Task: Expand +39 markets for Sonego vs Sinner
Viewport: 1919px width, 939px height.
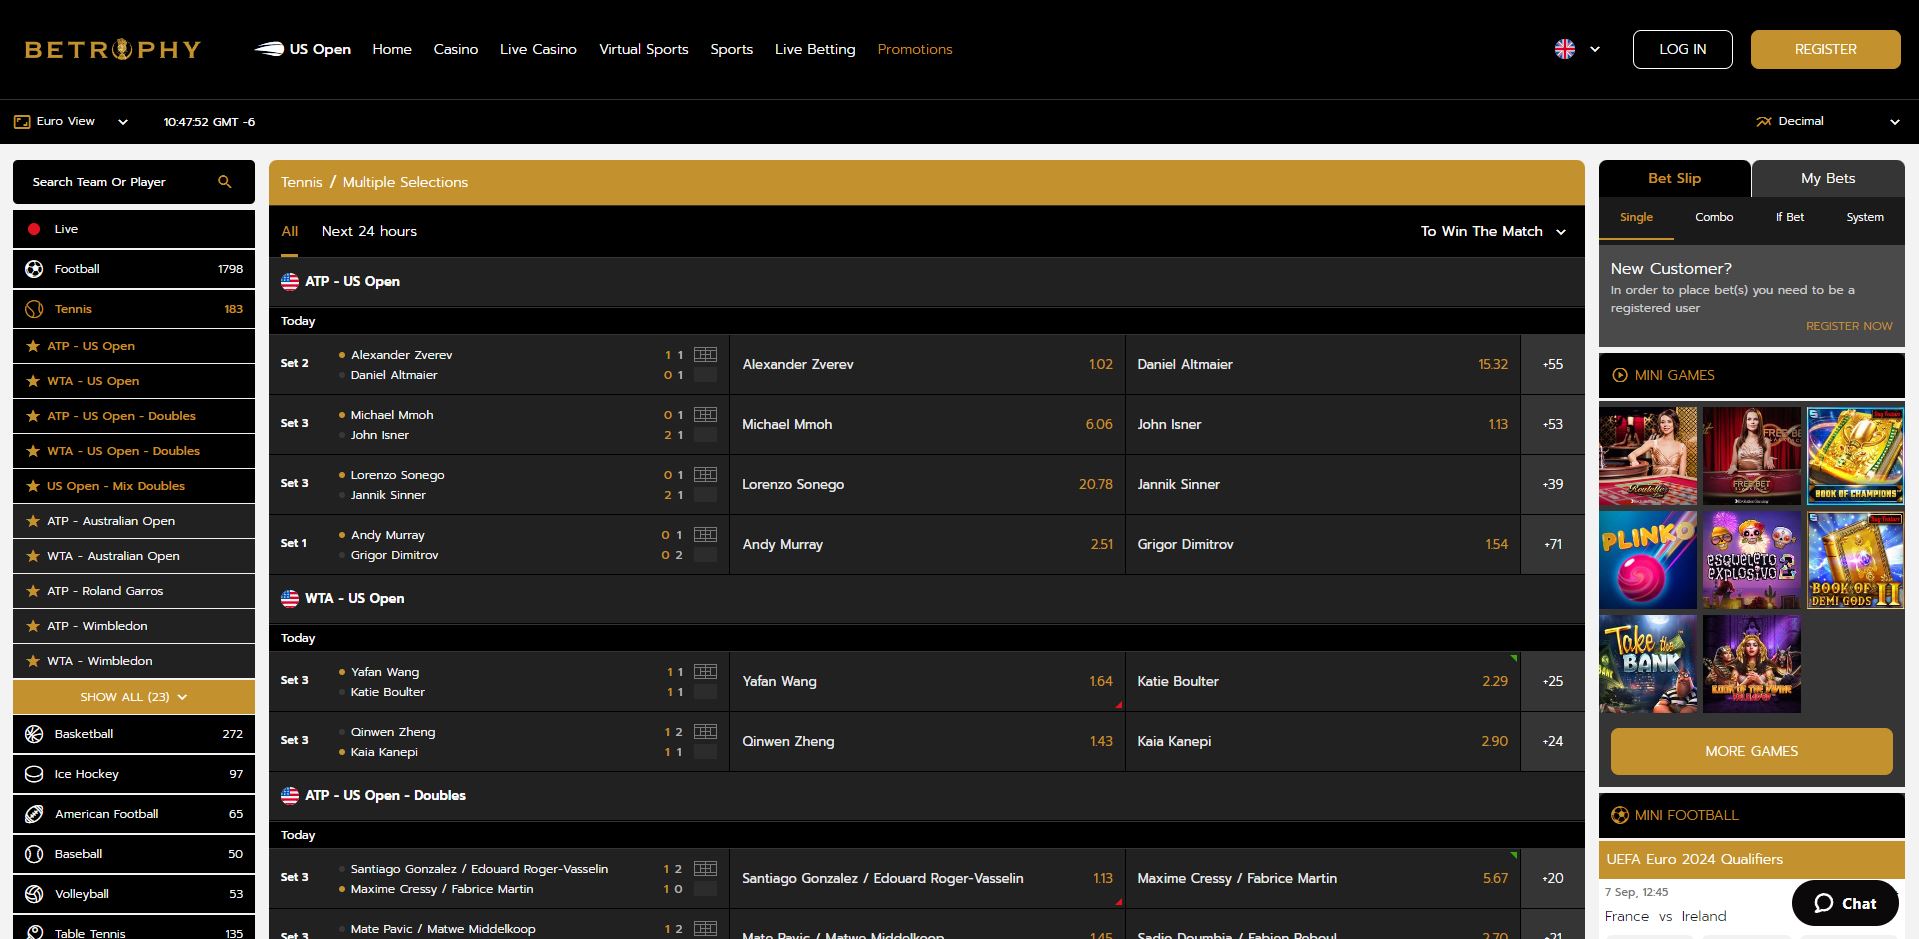Action: [x=1553, y=484]
